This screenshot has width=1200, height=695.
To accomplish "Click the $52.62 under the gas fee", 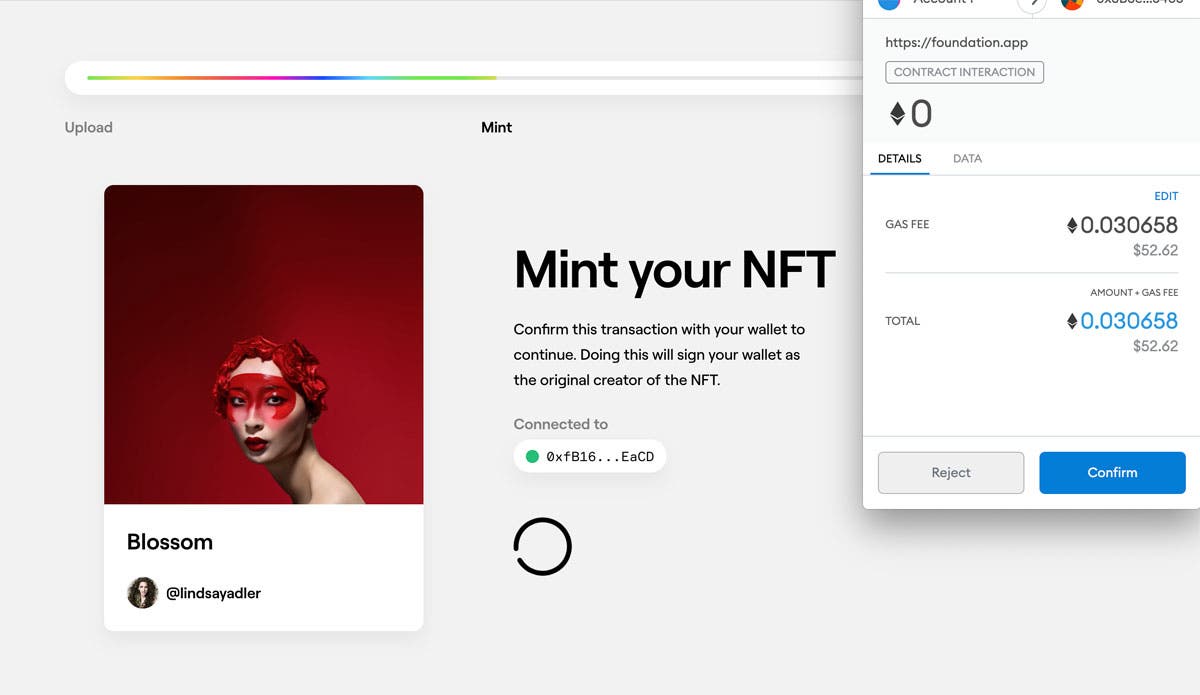I will pyautogui.click(x=1155, y=251).
